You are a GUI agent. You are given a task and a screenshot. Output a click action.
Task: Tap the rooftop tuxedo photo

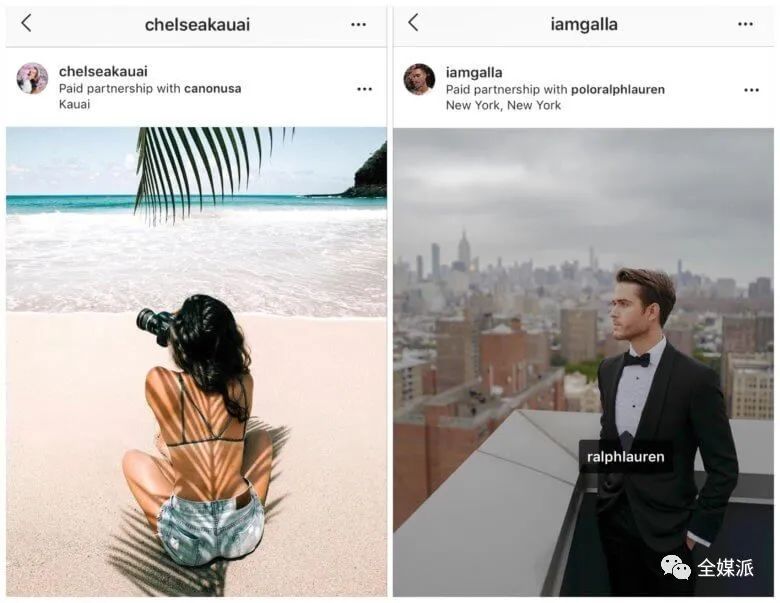583,362
